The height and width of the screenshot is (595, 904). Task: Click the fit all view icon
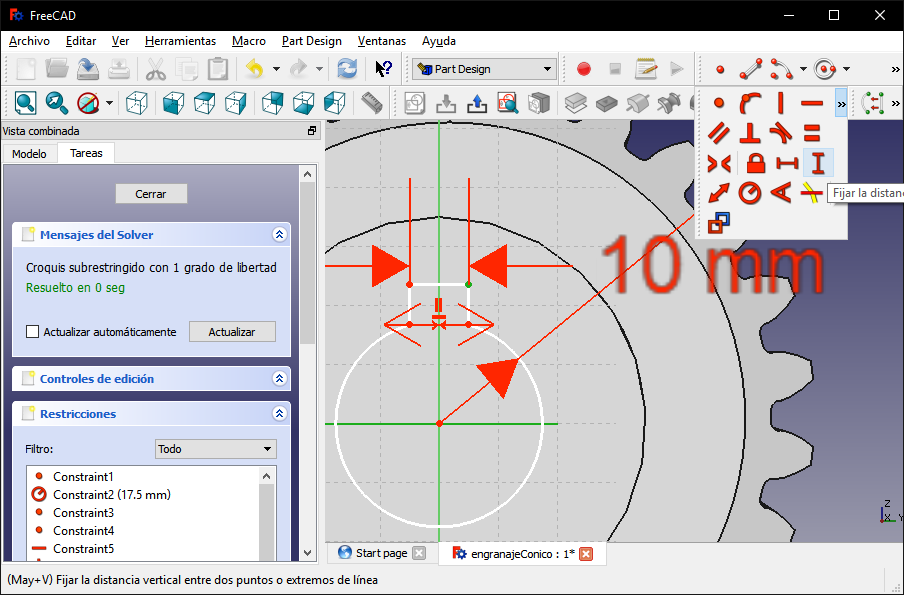25,103
